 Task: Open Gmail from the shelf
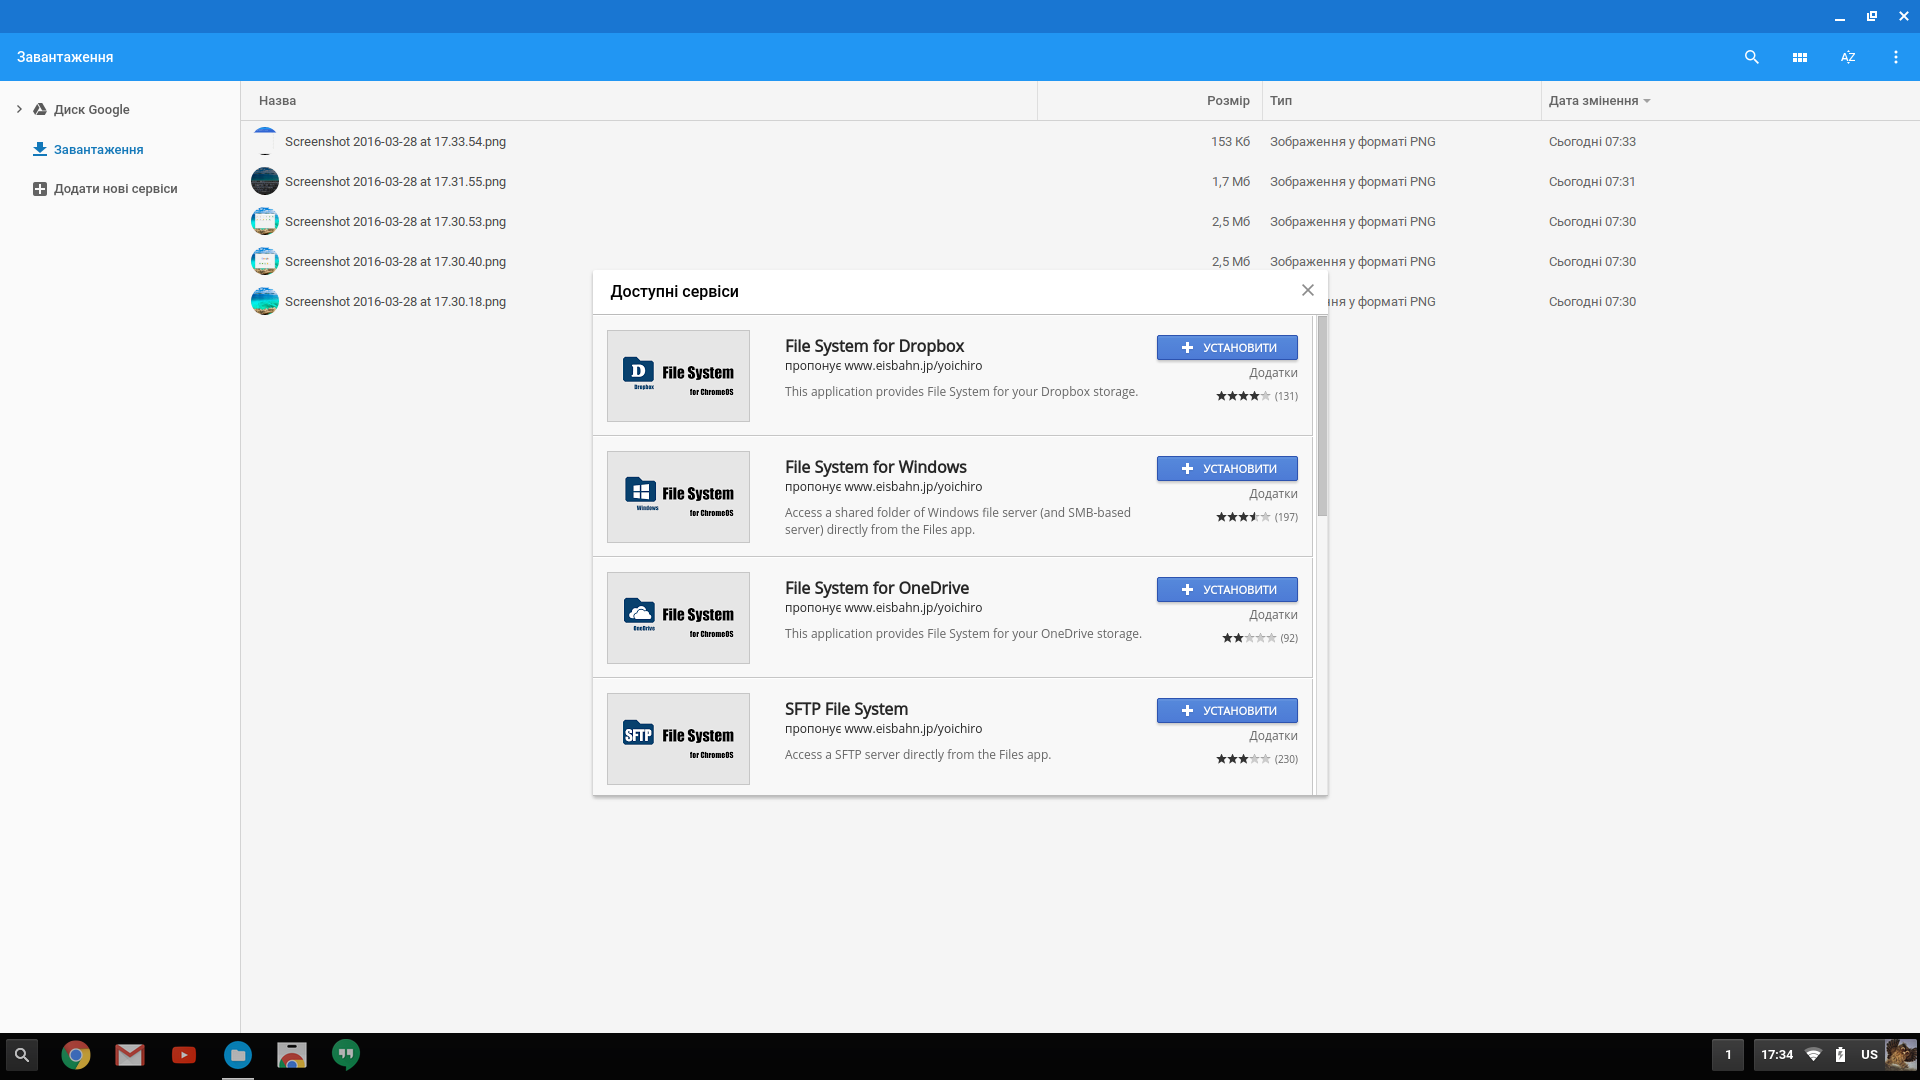130,1055
